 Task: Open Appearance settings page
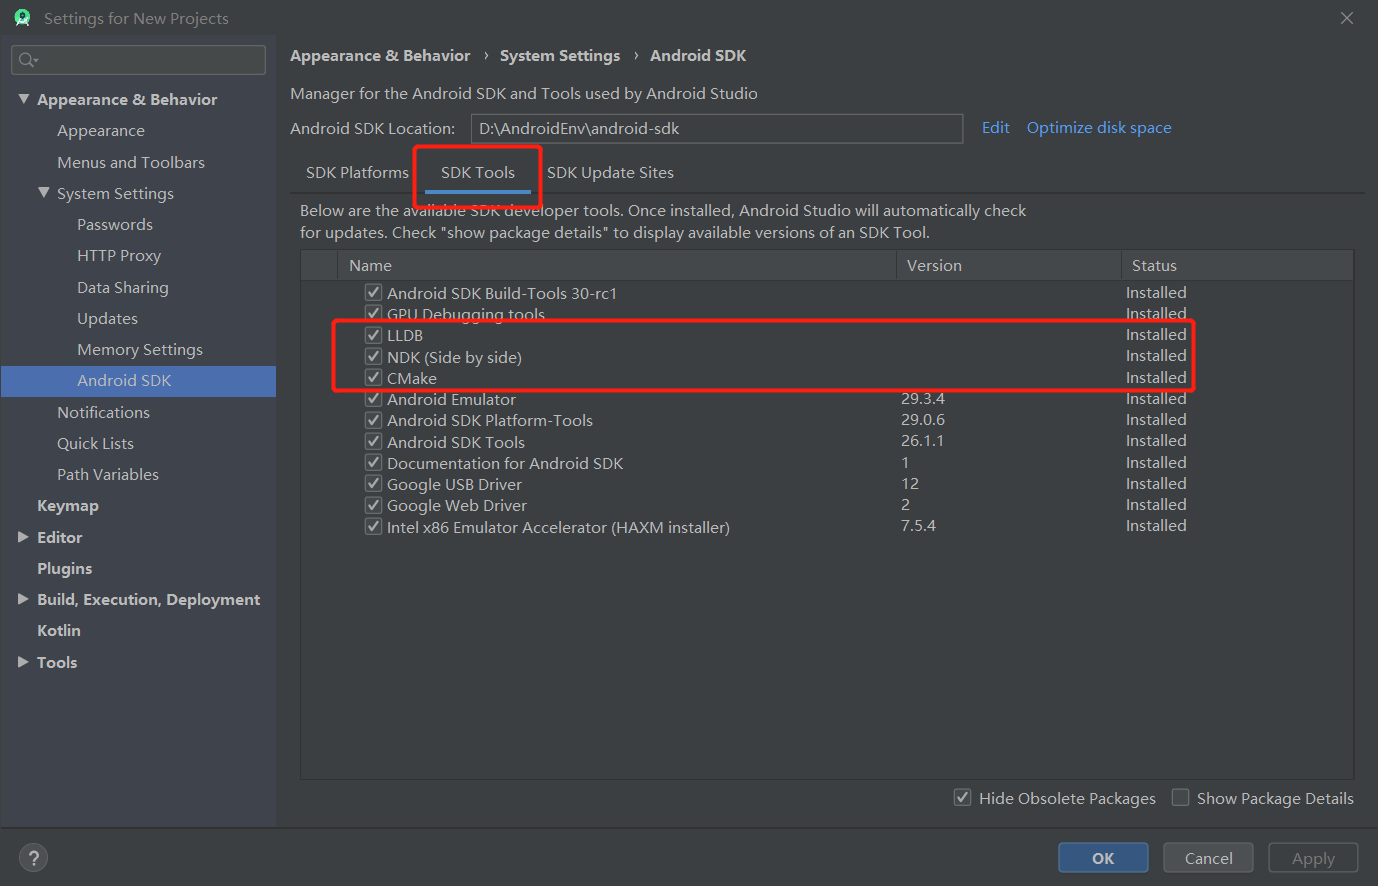101,131
